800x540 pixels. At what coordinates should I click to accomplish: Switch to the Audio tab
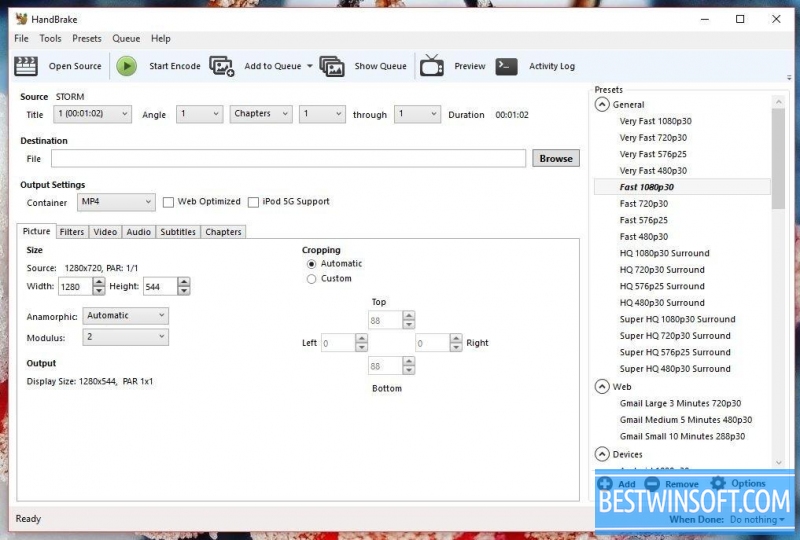[139, 232]
